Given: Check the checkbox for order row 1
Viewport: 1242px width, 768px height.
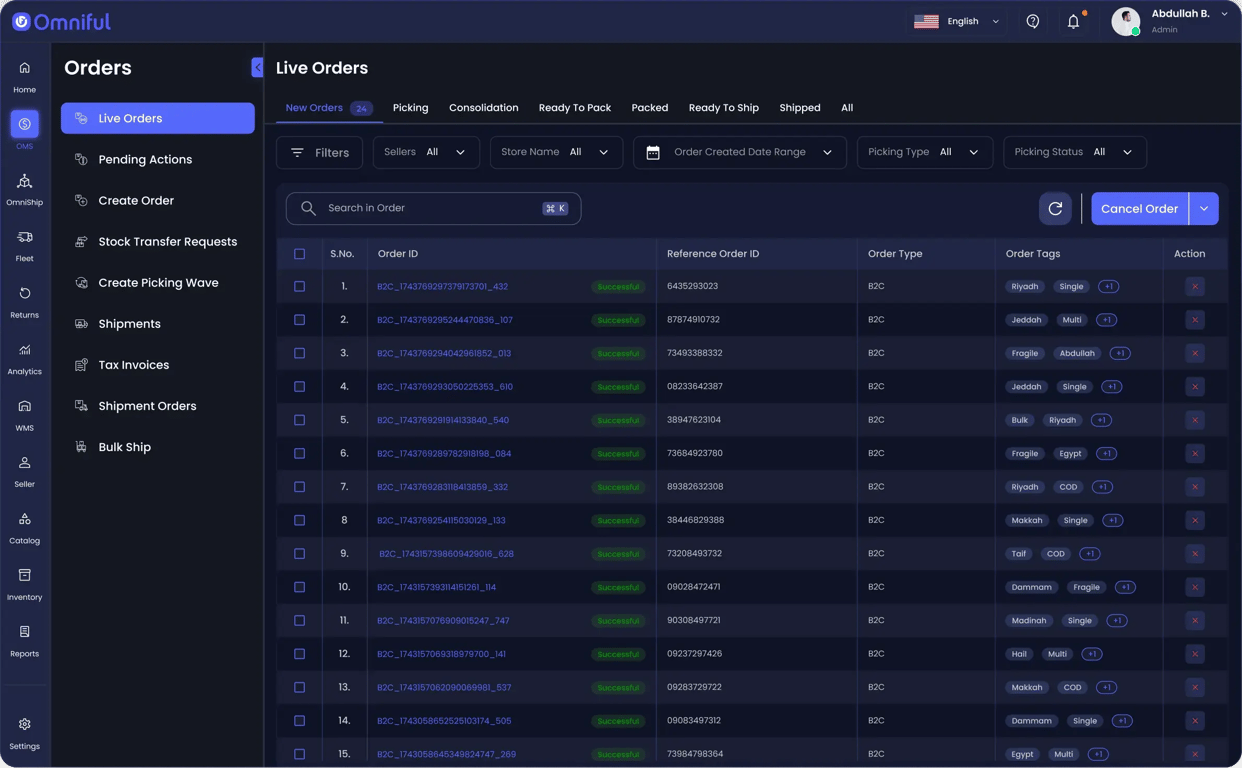Looking at the screenshot, I should pyautogui.click(x=299, y=286).
